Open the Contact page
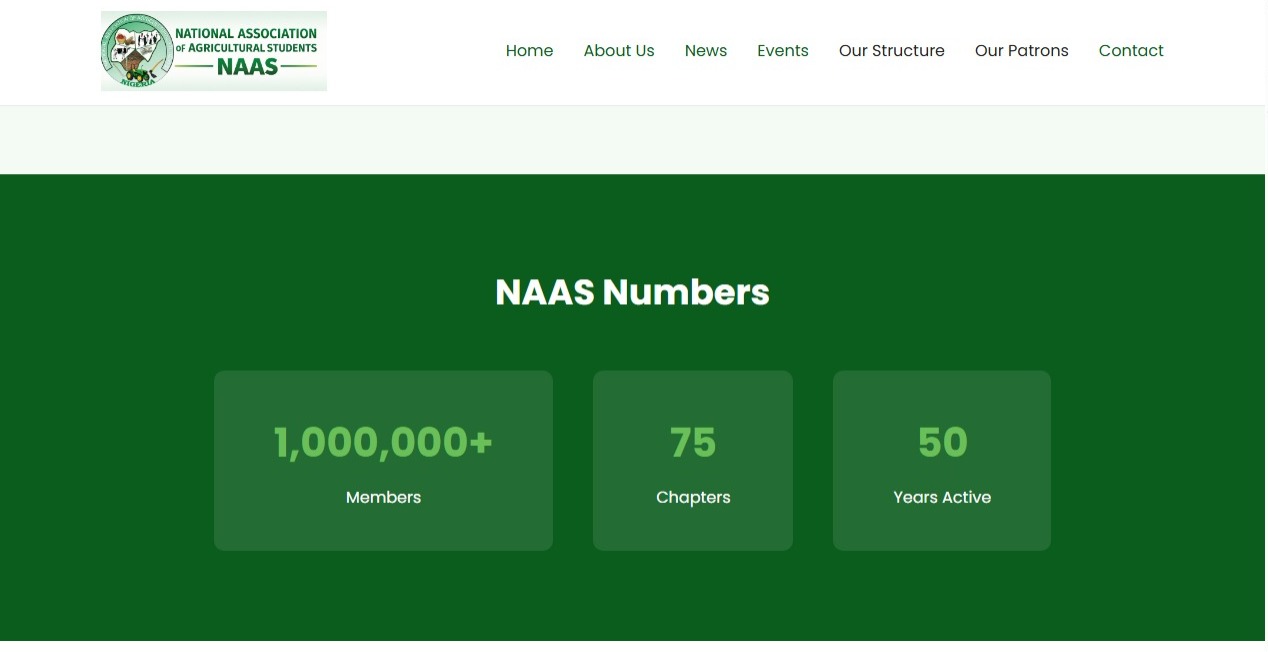 [1131, 50]
